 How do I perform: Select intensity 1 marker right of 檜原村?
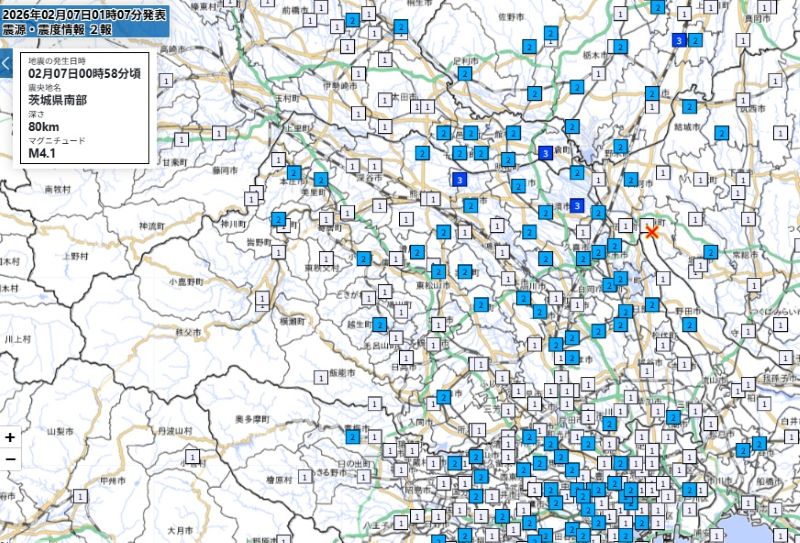(305, 477)
